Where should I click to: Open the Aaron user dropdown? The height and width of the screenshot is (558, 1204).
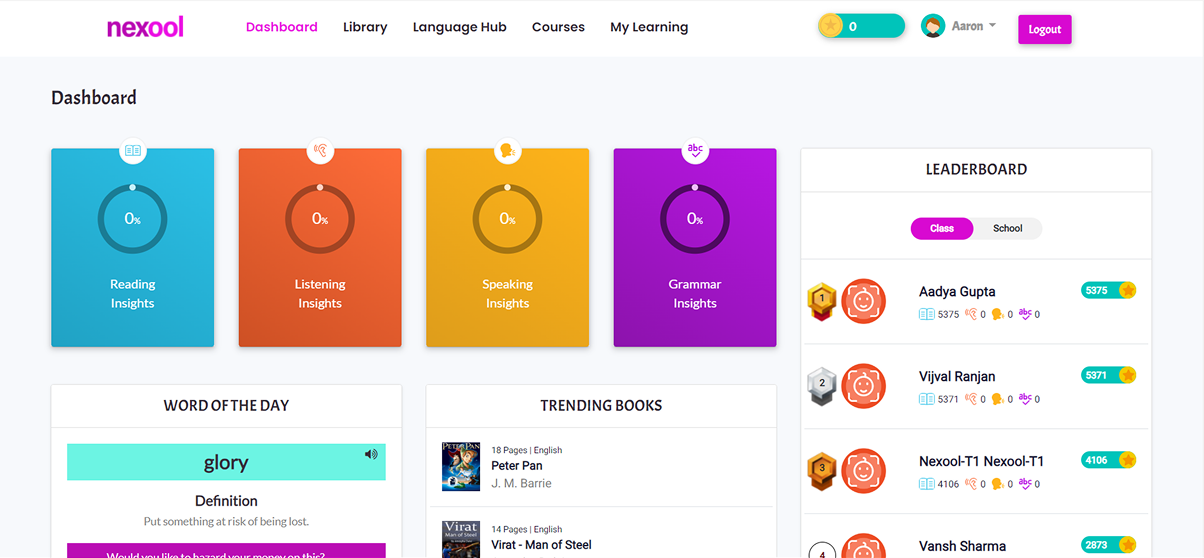click(973, 26)
